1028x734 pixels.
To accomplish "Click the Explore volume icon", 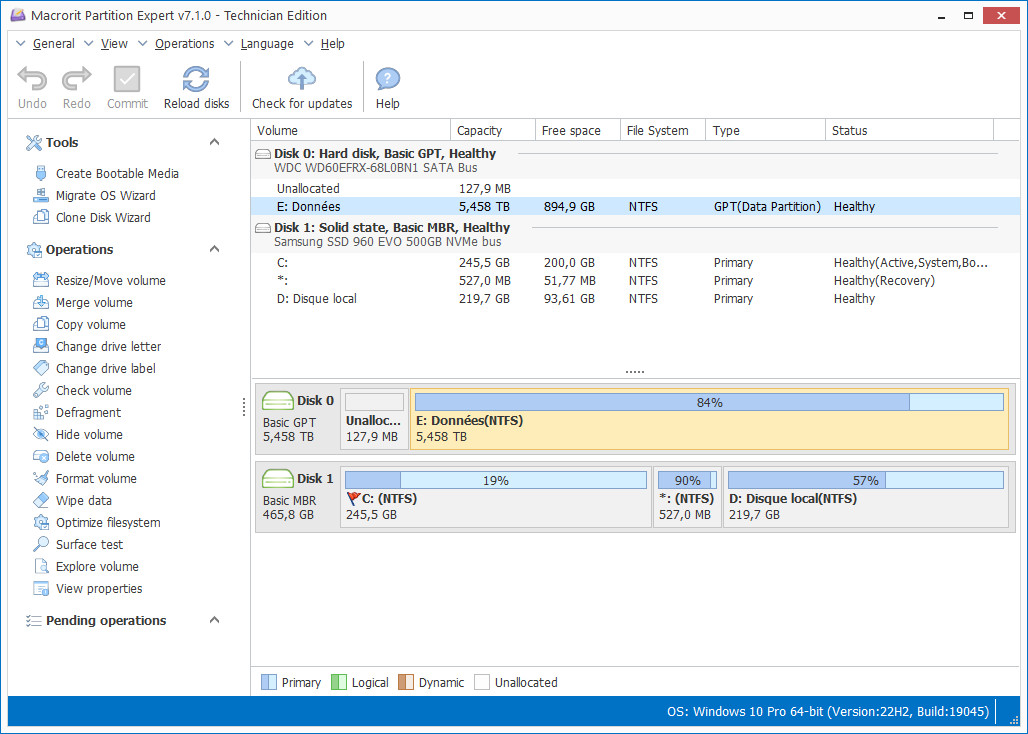I will [41, 566].
